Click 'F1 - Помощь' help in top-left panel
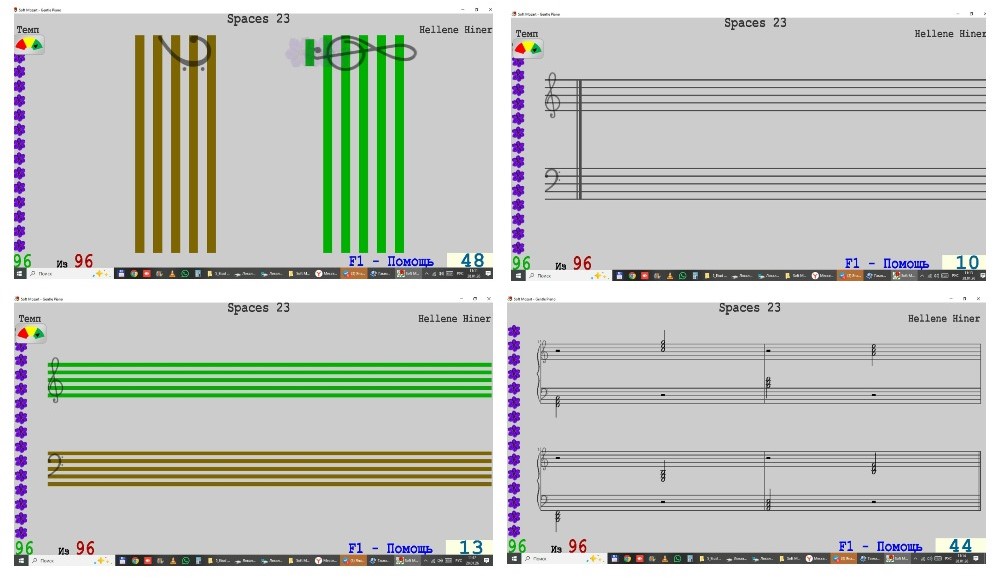This screenshot has width=1000, height=580. [391, 262]
